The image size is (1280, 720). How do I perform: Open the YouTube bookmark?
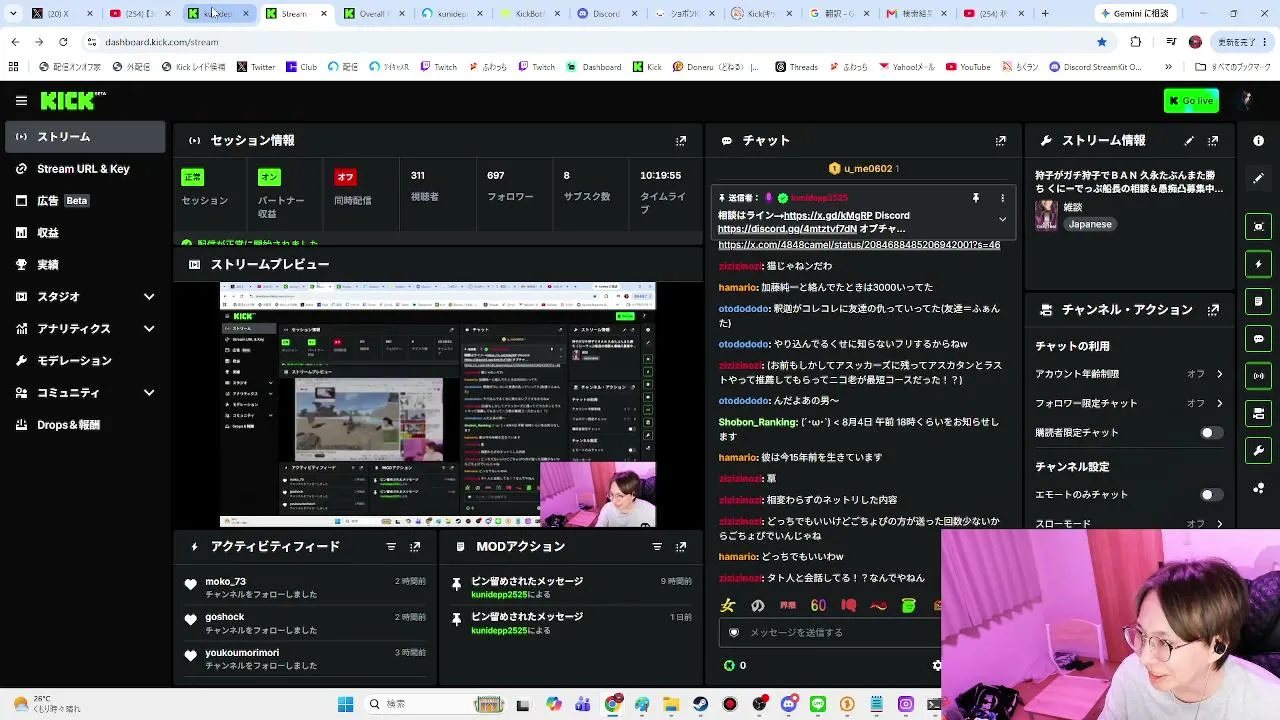[x=968, y=67]
